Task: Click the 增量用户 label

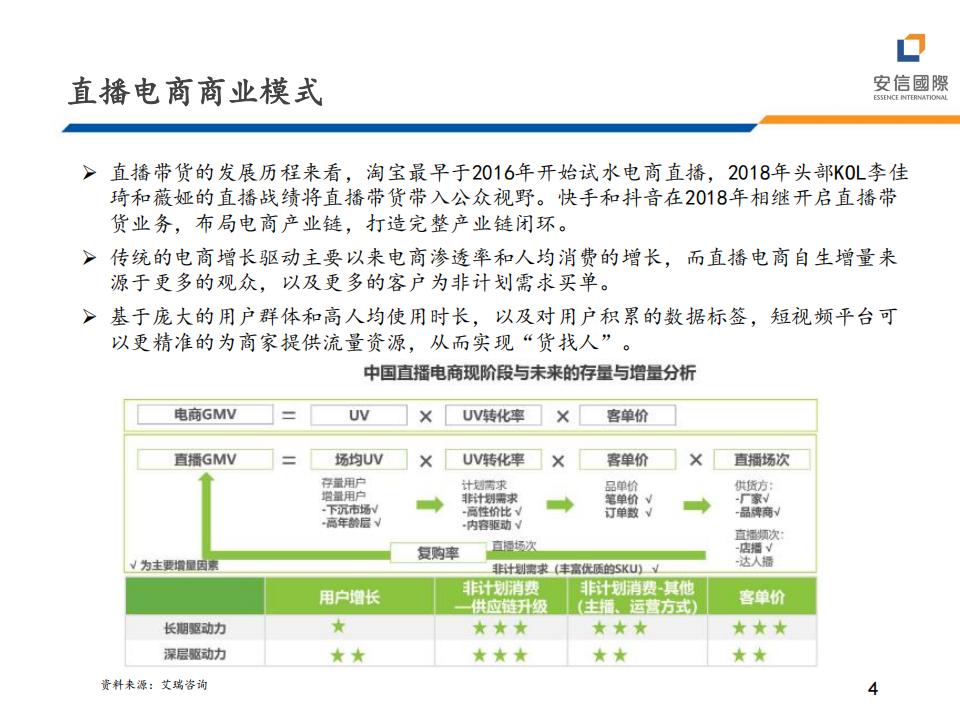Action: (343, 496)
